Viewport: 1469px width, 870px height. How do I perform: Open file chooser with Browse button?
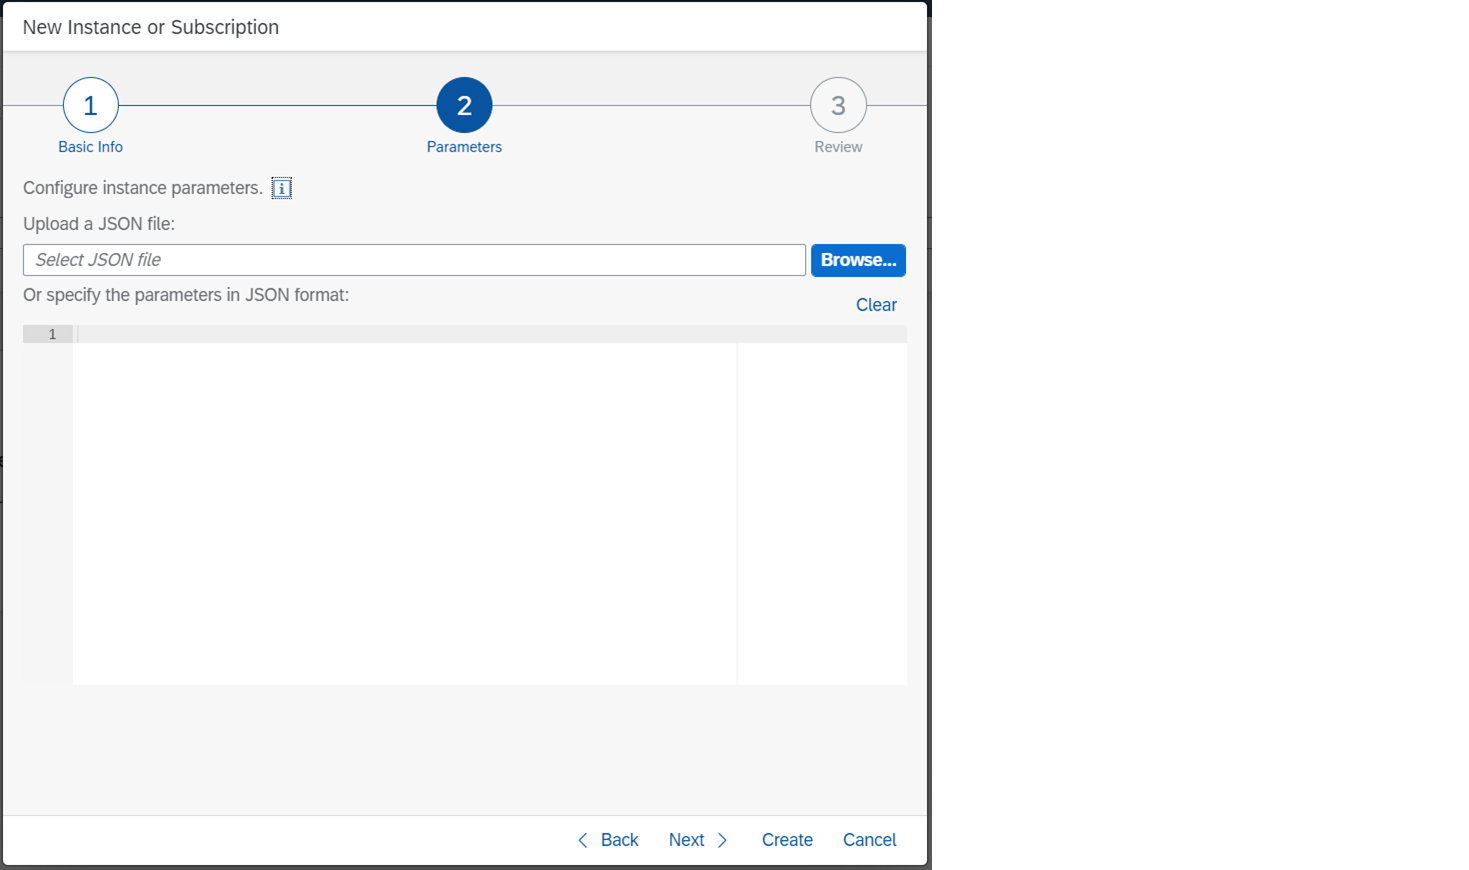pos(858,260)
